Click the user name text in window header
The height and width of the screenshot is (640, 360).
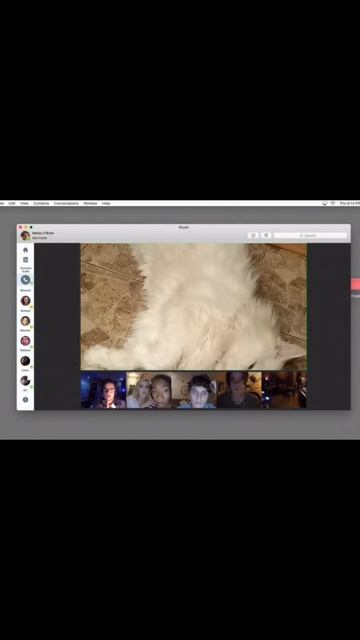coord(43,233)
